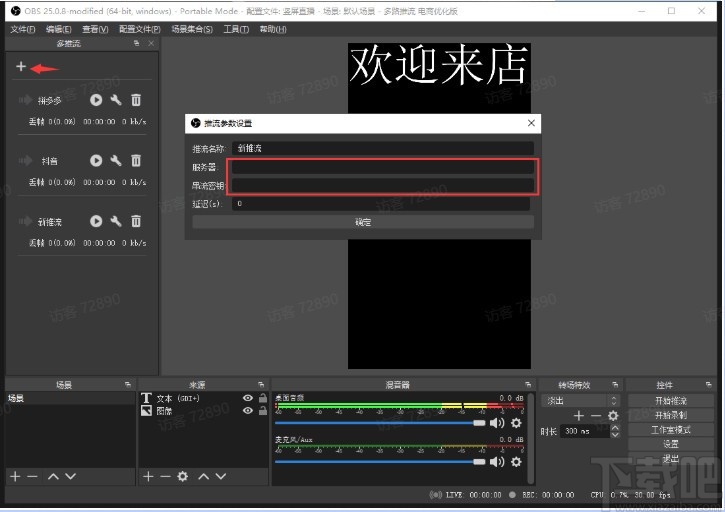The height and width of the screenshot is (512, 725).
Task: Select the 场景 scene item
Action: (x=70, y=398)
